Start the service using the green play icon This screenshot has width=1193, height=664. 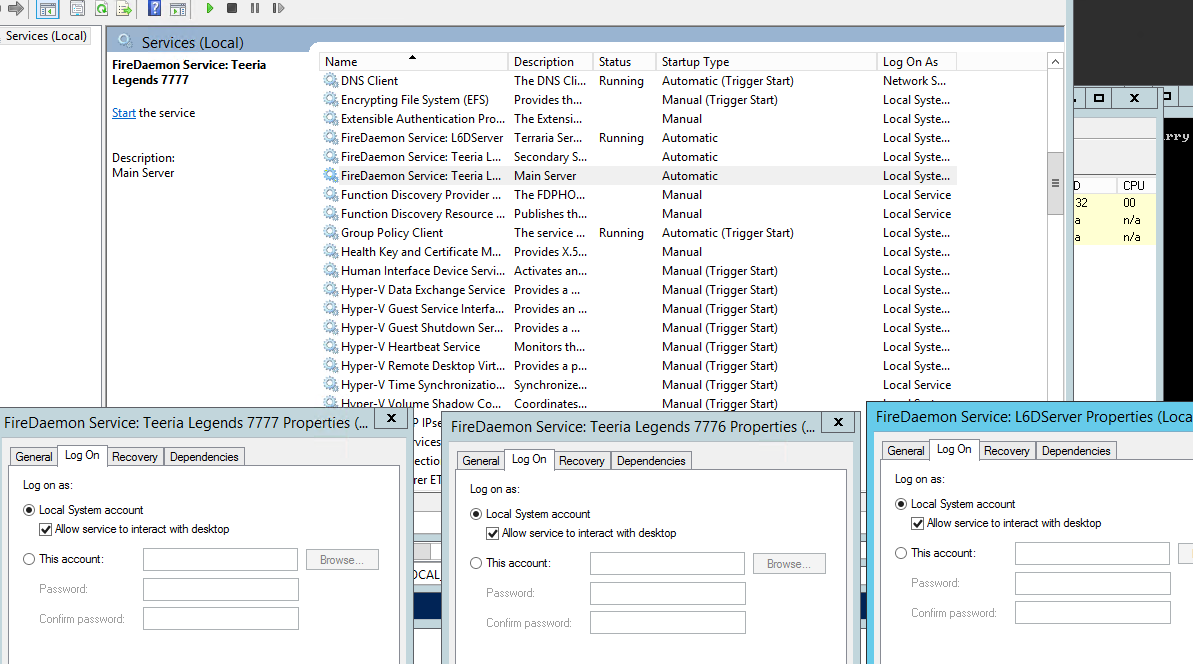tap(210, 9)
